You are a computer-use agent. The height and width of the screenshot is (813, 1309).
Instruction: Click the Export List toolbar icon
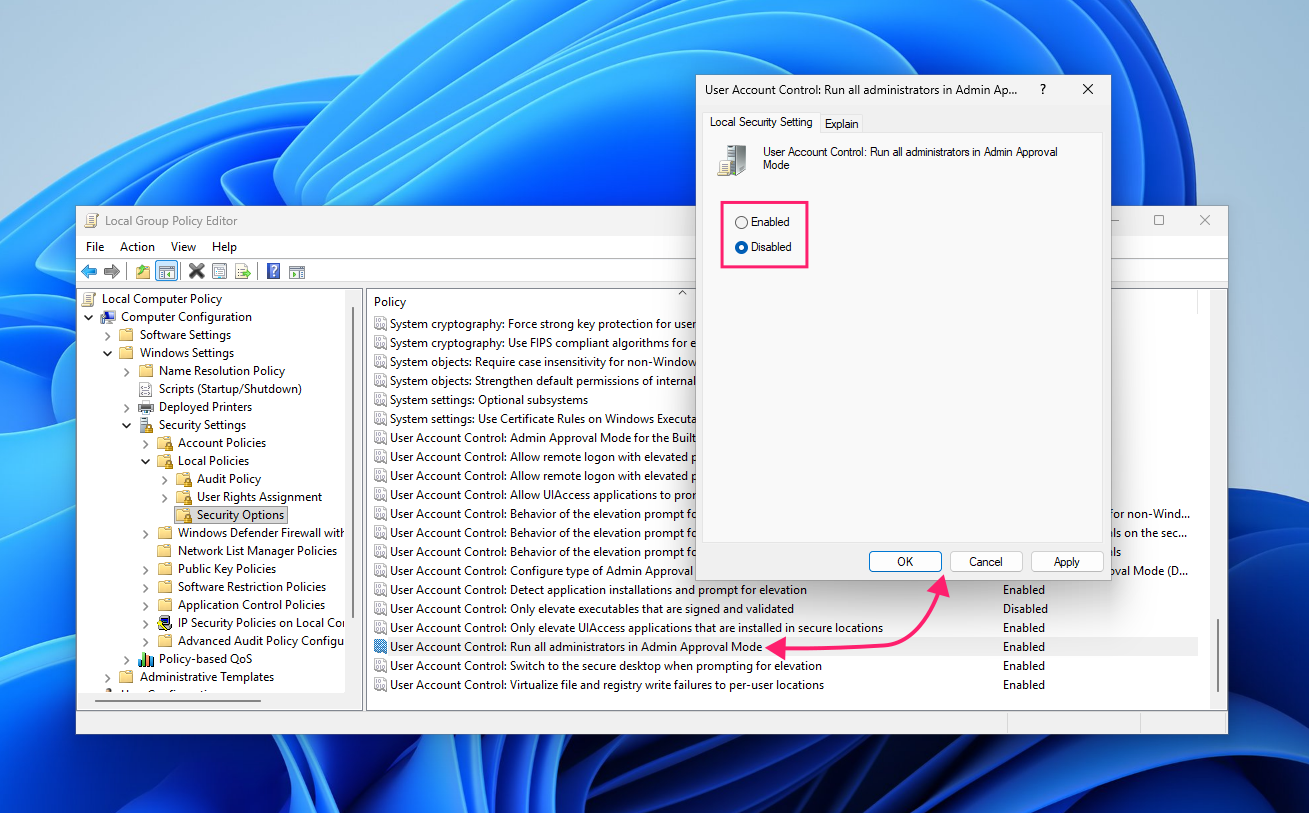pyautogui.click(x=242, y=271)
